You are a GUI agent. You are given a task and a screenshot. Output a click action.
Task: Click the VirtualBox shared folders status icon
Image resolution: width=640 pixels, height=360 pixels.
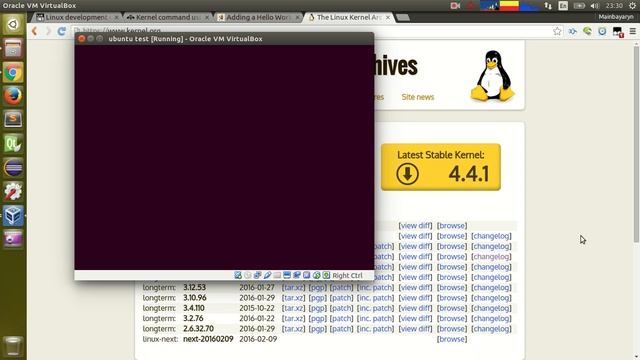pos(277,276)
